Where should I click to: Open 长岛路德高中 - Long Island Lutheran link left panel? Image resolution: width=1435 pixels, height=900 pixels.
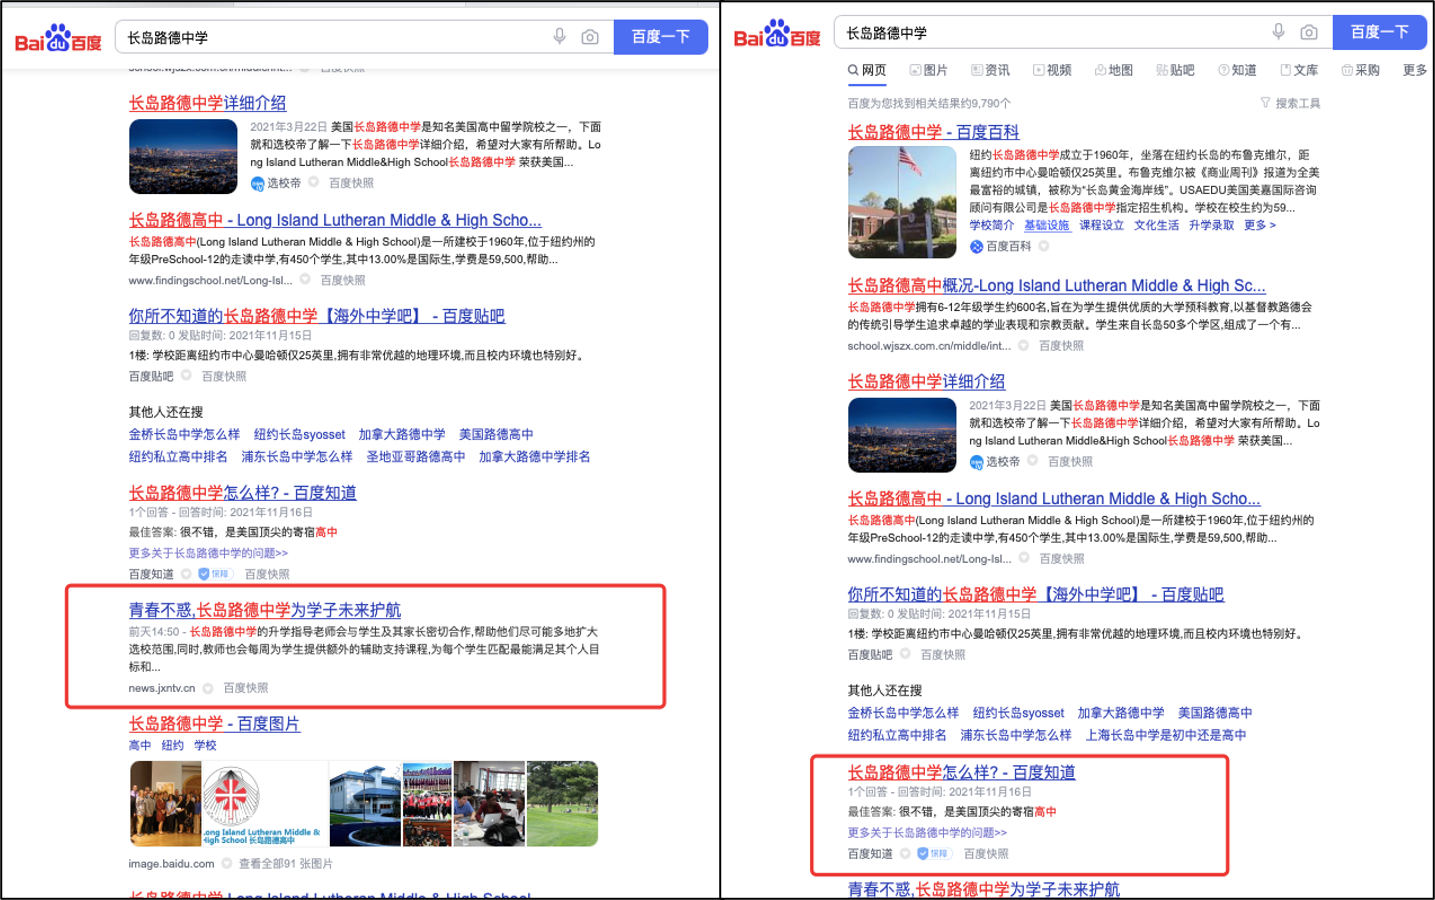click(335, 220)
